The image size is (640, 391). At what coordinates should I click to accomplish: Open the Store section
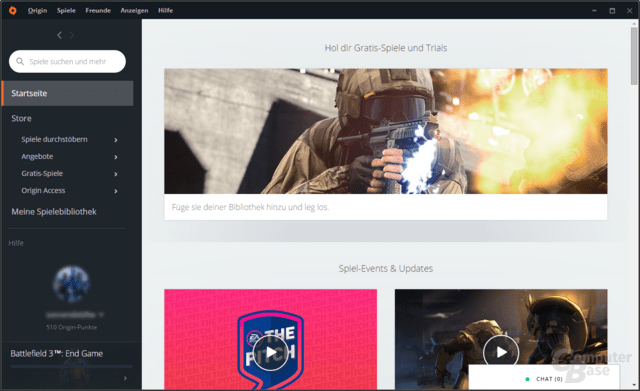[21, 118]
